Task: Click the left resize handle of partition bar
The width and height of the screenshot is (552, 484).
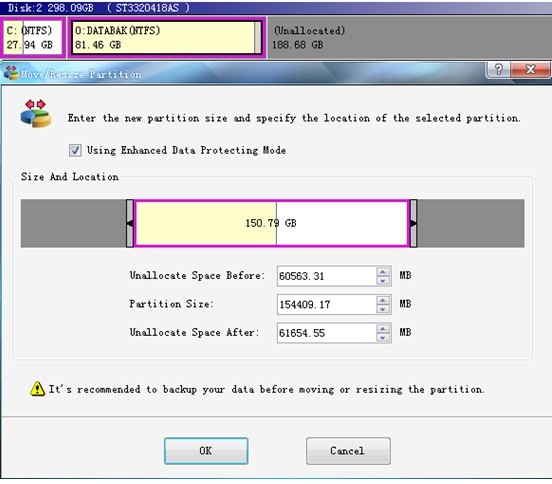Action: pos(130,223)
